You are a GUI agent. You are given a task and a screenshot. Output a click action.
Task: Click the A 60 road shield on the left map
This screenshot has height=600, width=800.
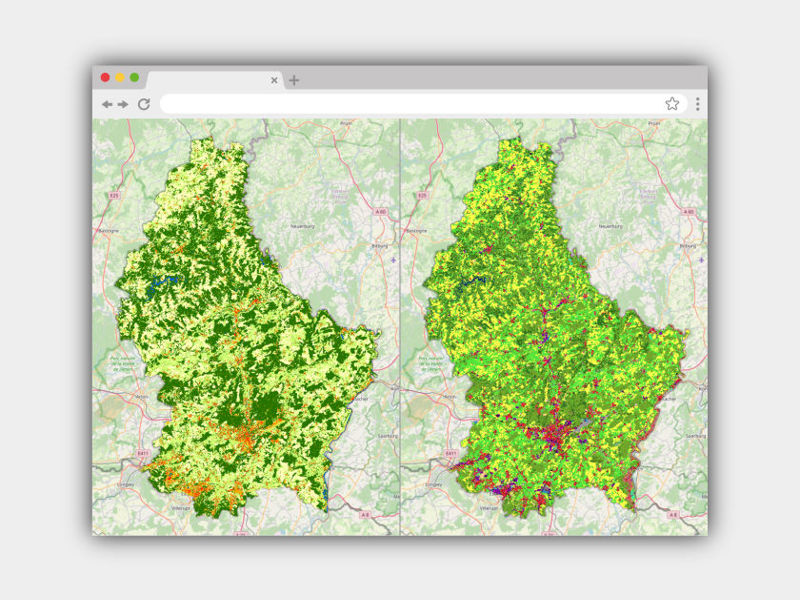click(x=381, y=211)
